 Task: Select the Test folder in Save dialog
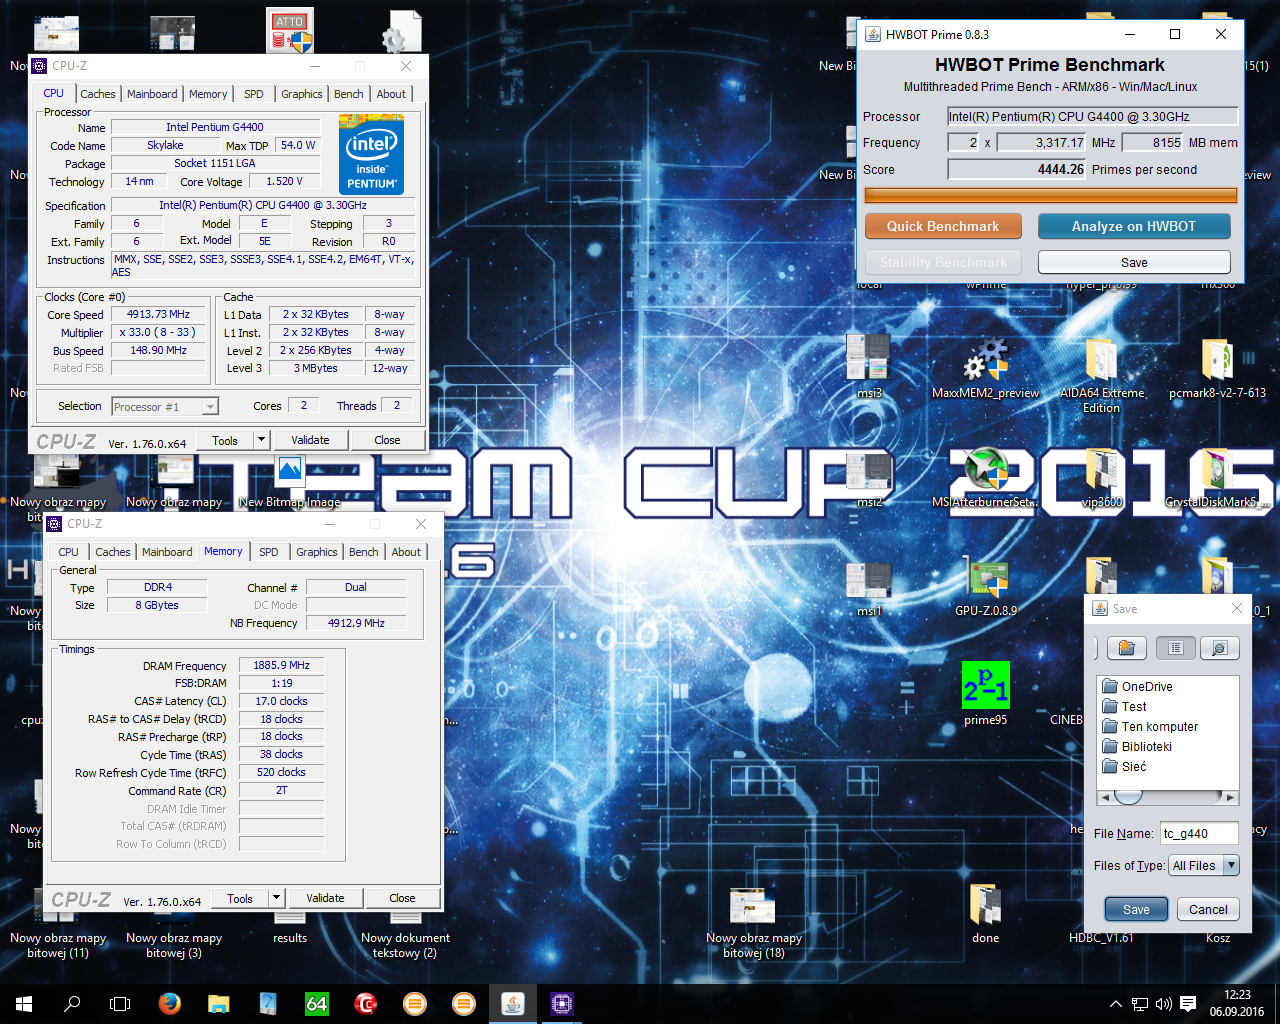(1124, 707)
